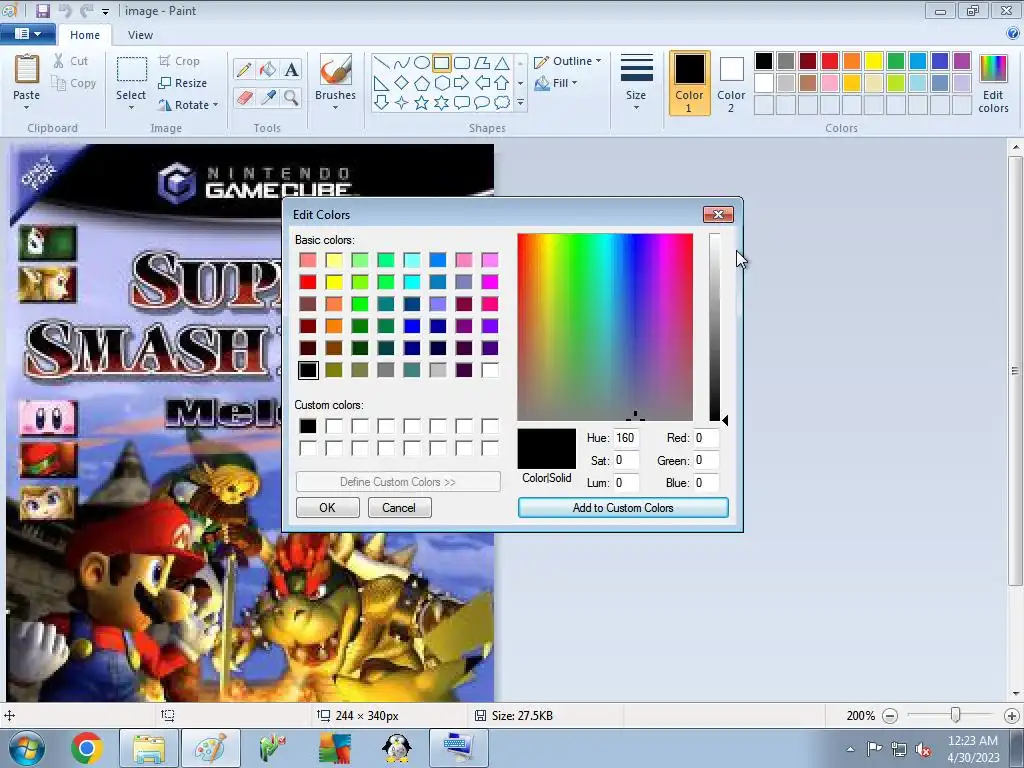Screen dimensions: 1024x768
Task: Click inside the Sat input field
Action: (x=625, y=460)
